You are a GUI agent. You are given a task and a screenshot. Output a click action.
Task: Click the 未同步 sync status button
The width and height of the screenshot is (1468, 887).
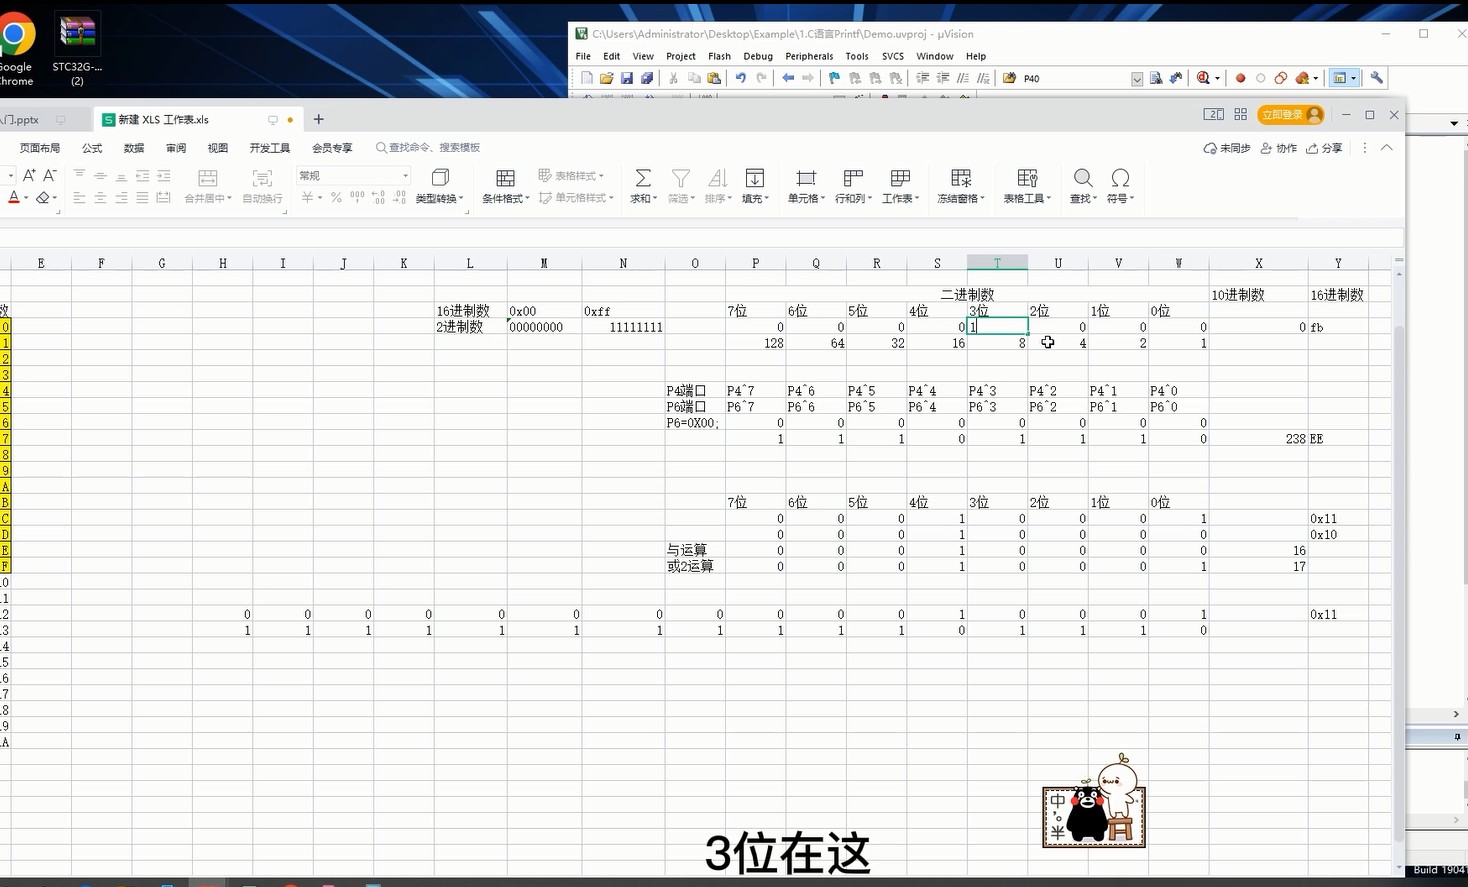click(1227, 148)
